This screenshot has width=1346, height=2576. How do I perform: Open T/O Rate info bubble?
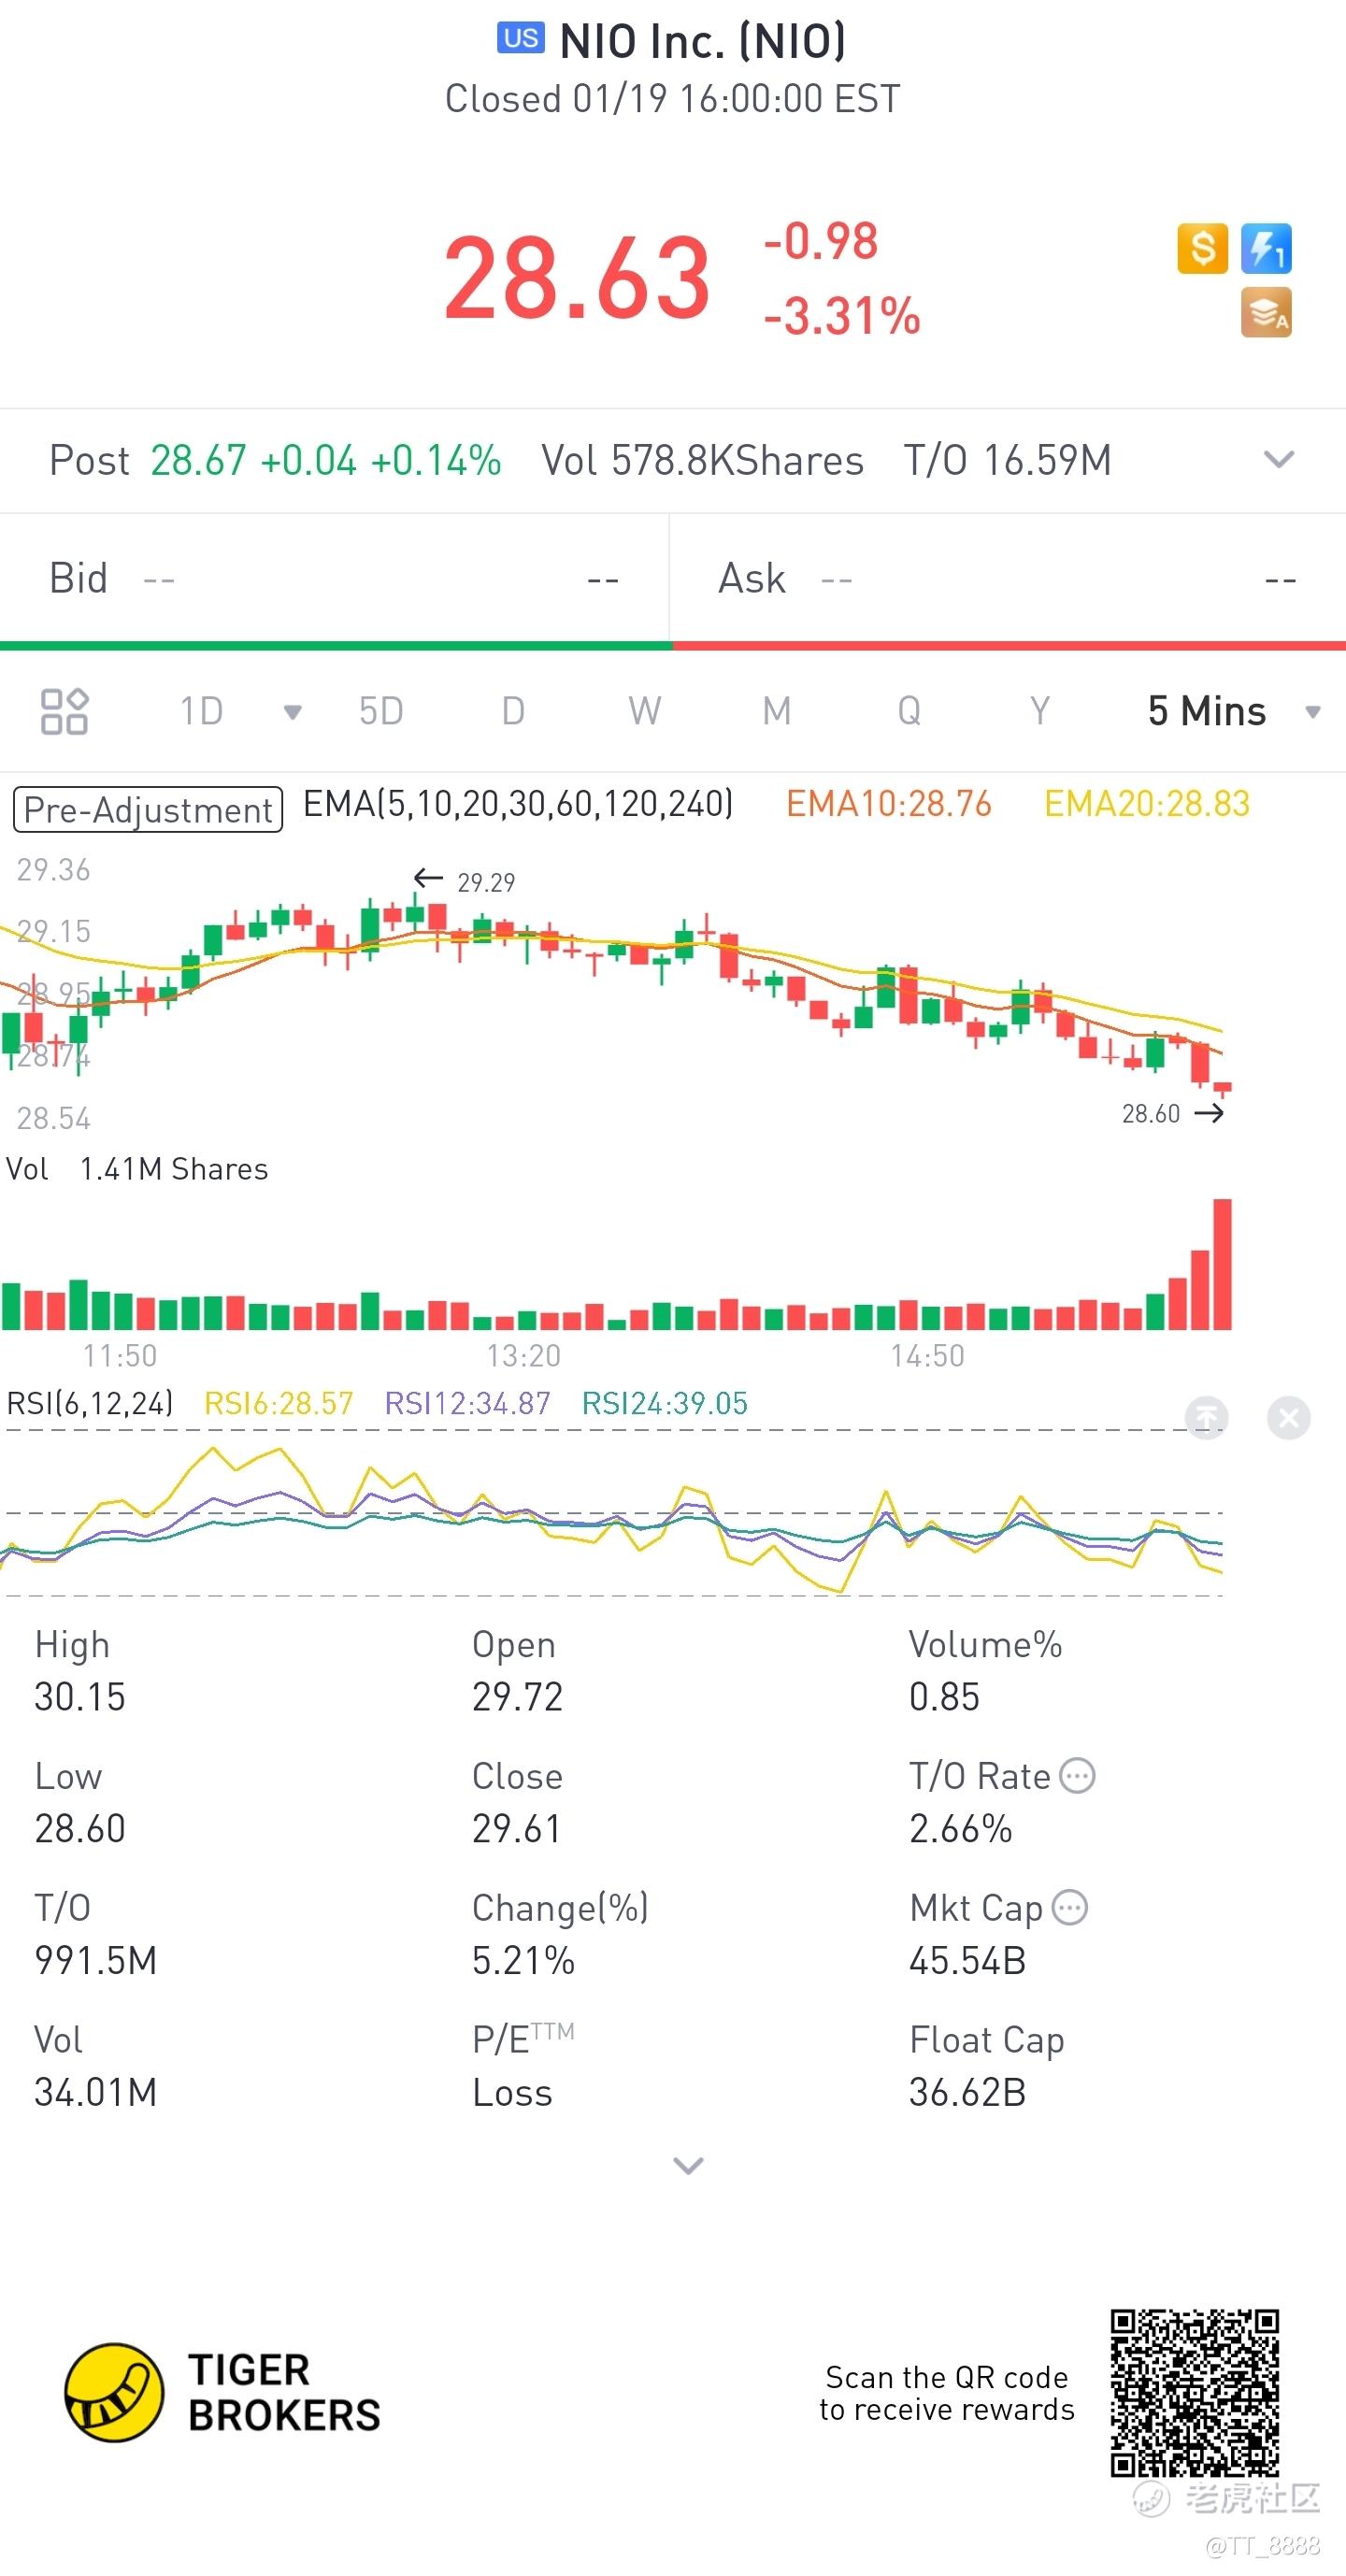coord(1077,1776)
